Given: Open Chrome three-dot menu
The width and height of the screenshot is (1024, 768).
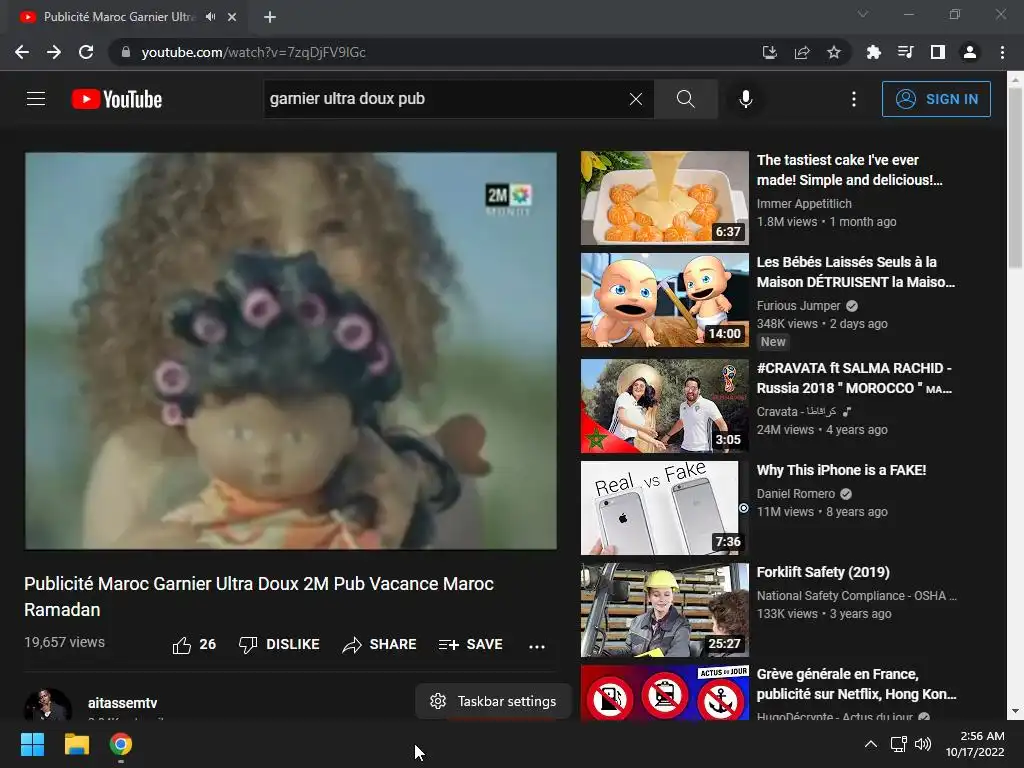Looking at the screenshot, I should pyautogui.click(x=1002, y=52).
